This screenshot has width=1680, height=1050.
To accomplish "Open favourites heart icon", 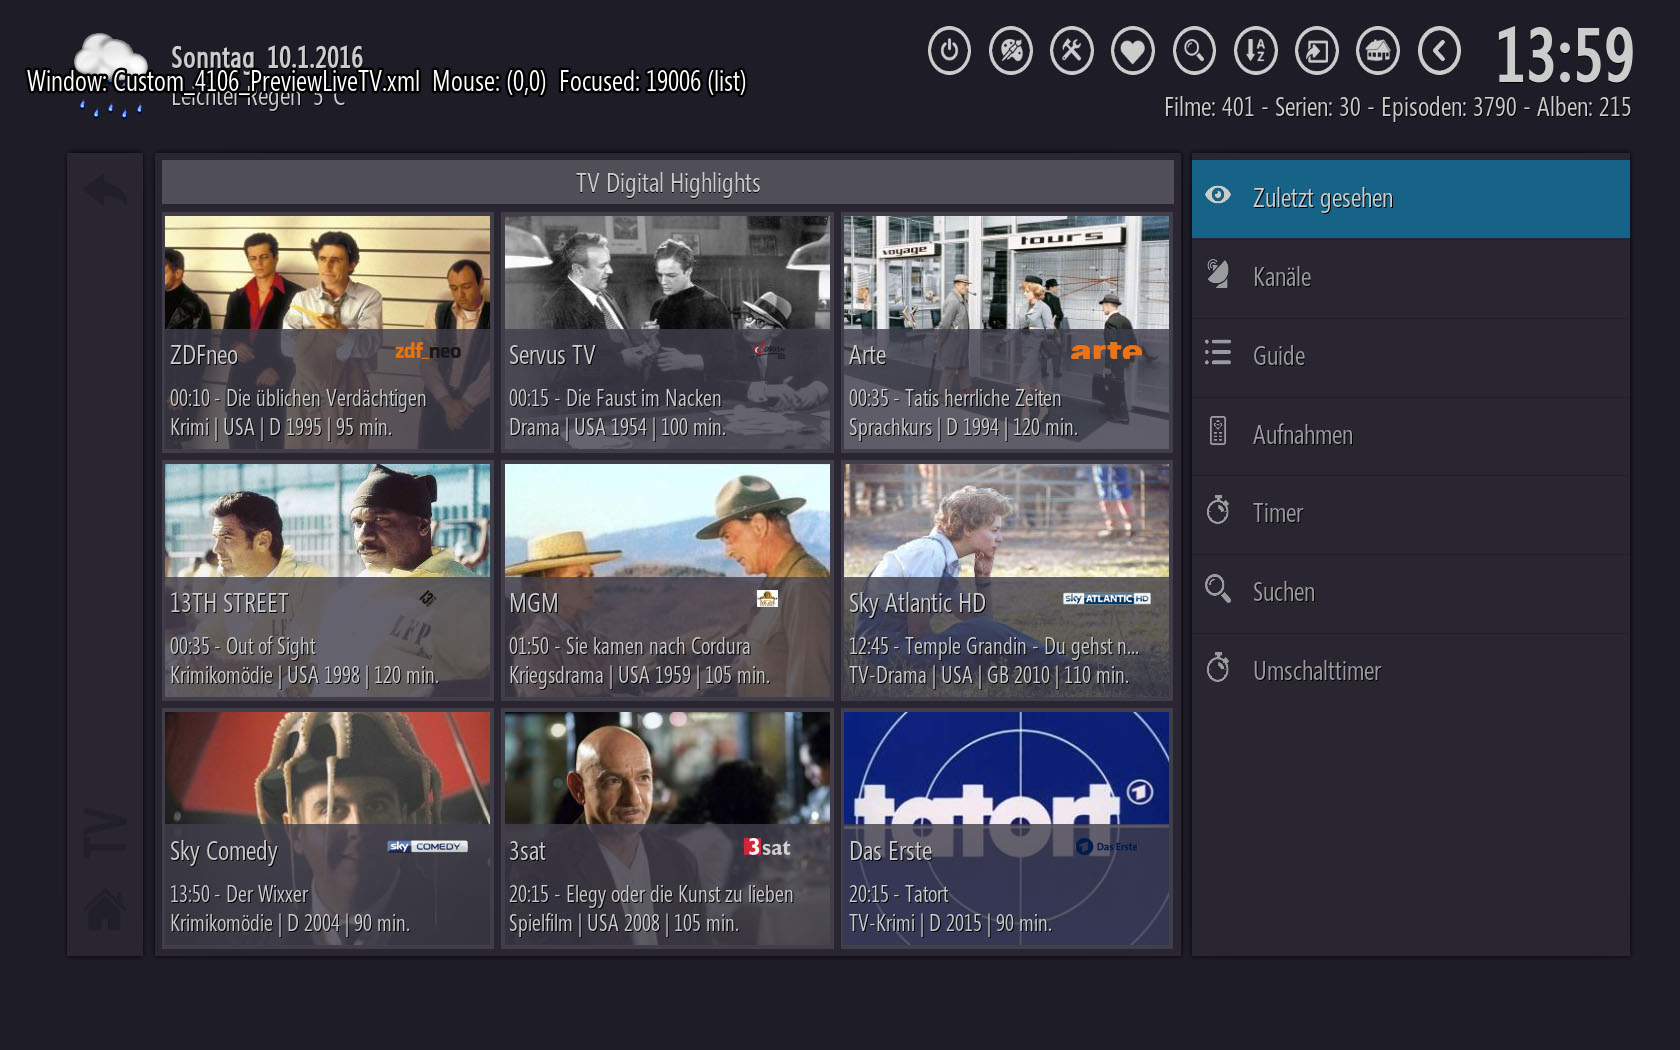I will [1133, 51].
